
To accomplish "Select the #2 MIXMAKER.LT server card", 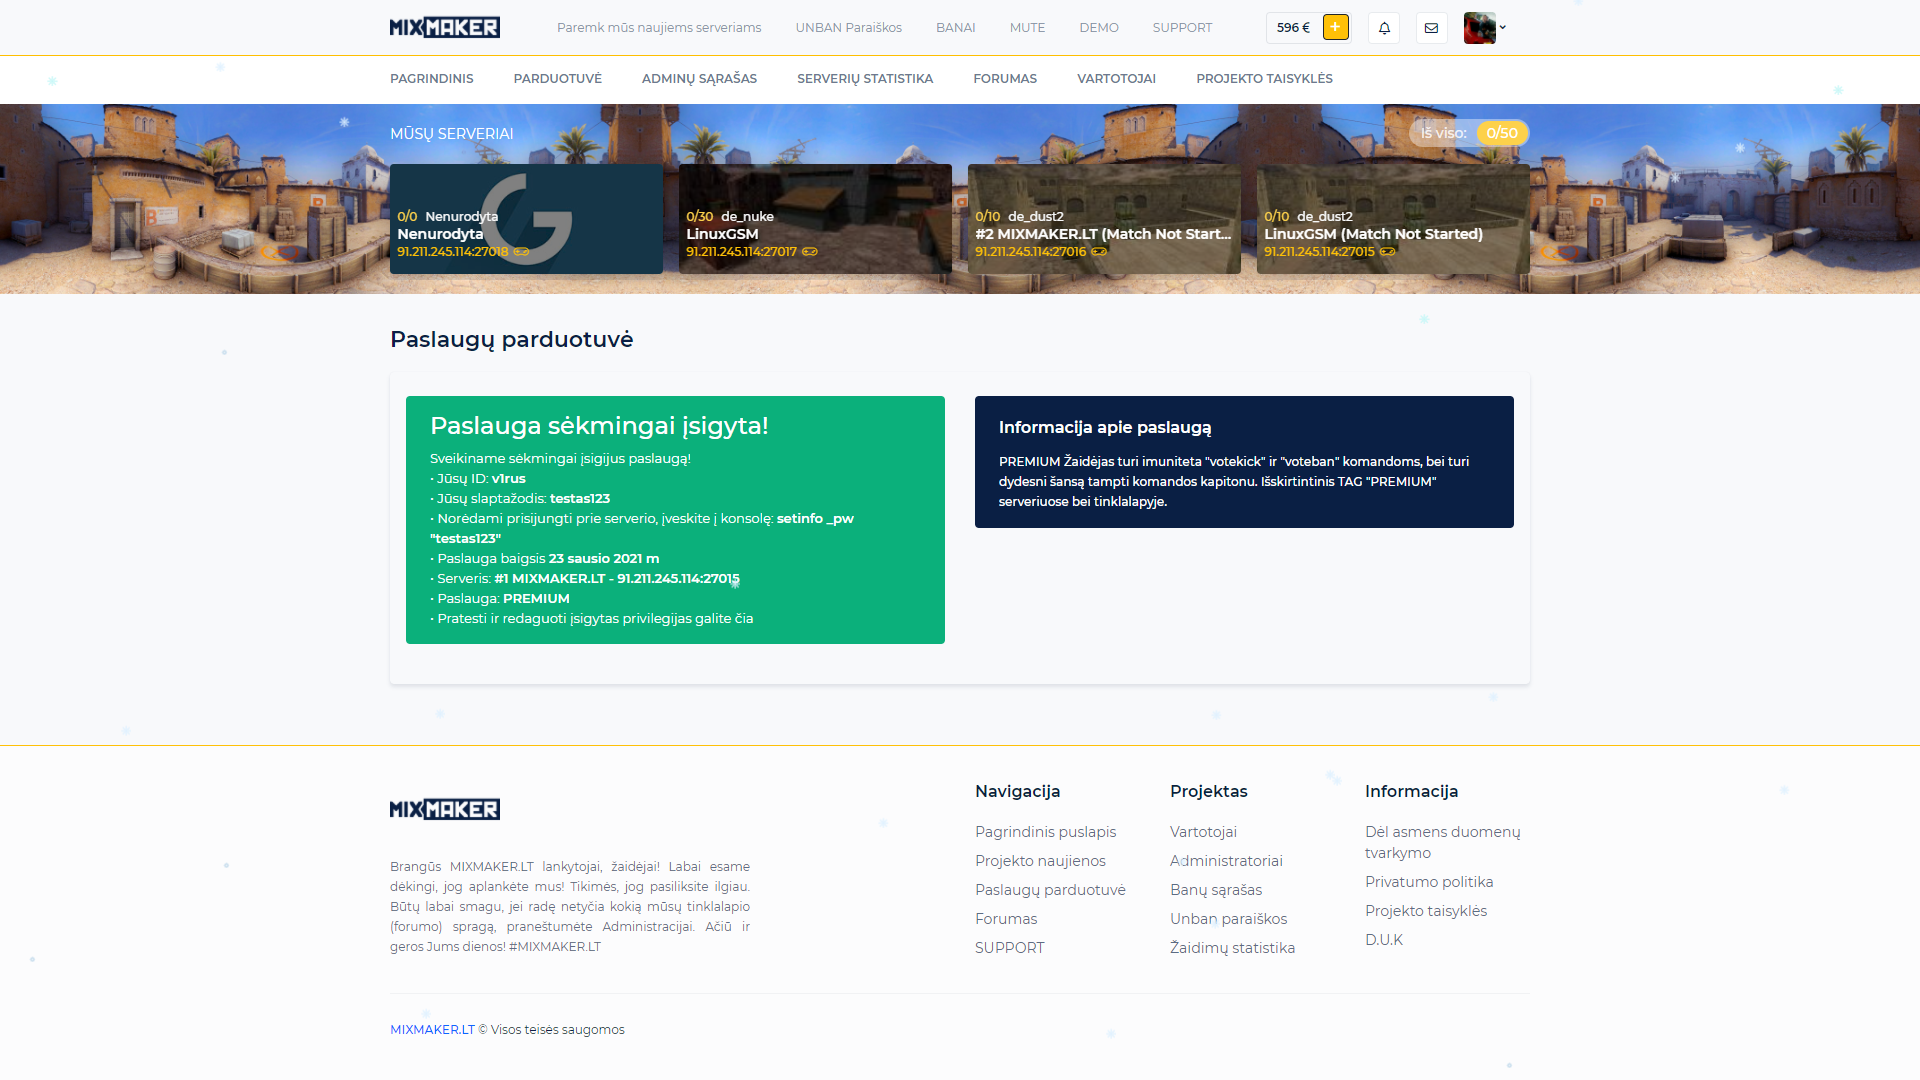I will pos(1104,219).
